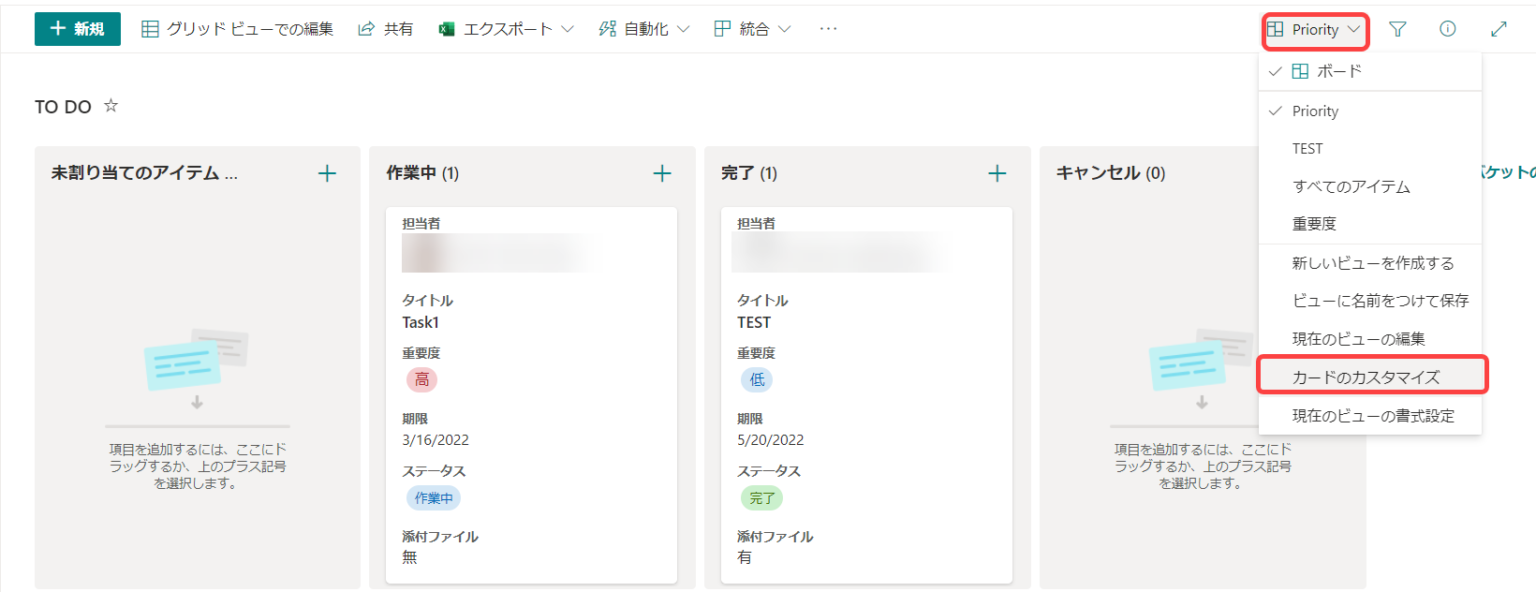Open the more options ellipsis in toolbar
Screen dimensions: 1536x592
point(828,30)
